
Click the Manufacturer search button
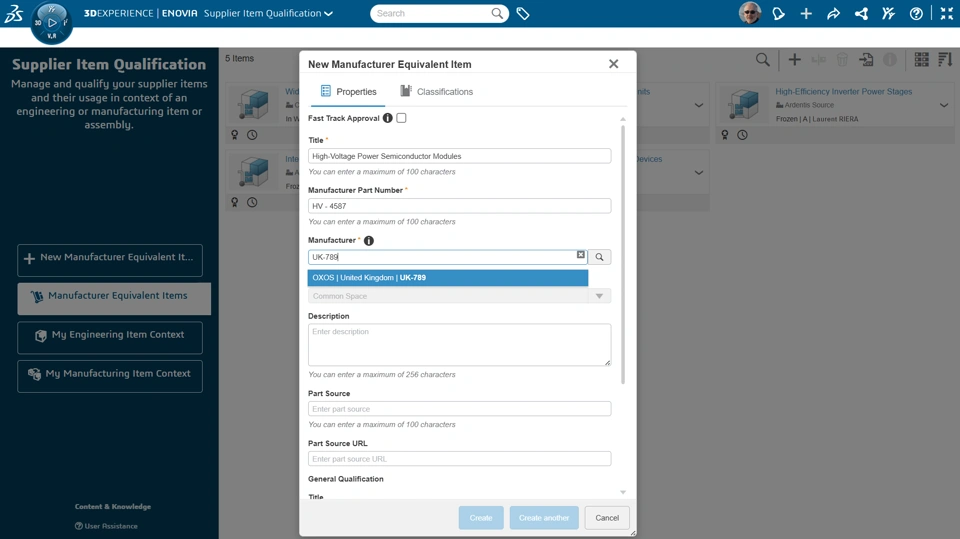point(599,257)
